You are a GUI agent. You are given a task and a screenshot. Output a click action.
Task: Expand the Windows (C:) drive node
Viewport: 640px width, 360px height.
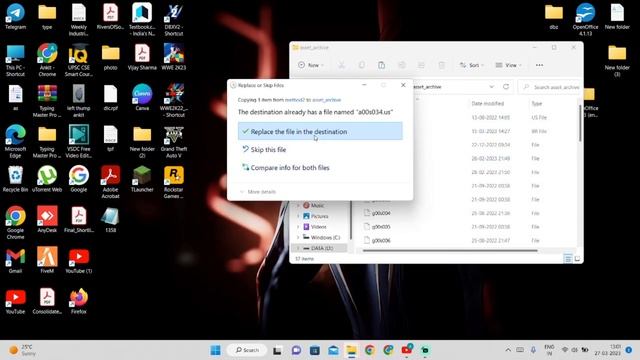click(298, 237)
